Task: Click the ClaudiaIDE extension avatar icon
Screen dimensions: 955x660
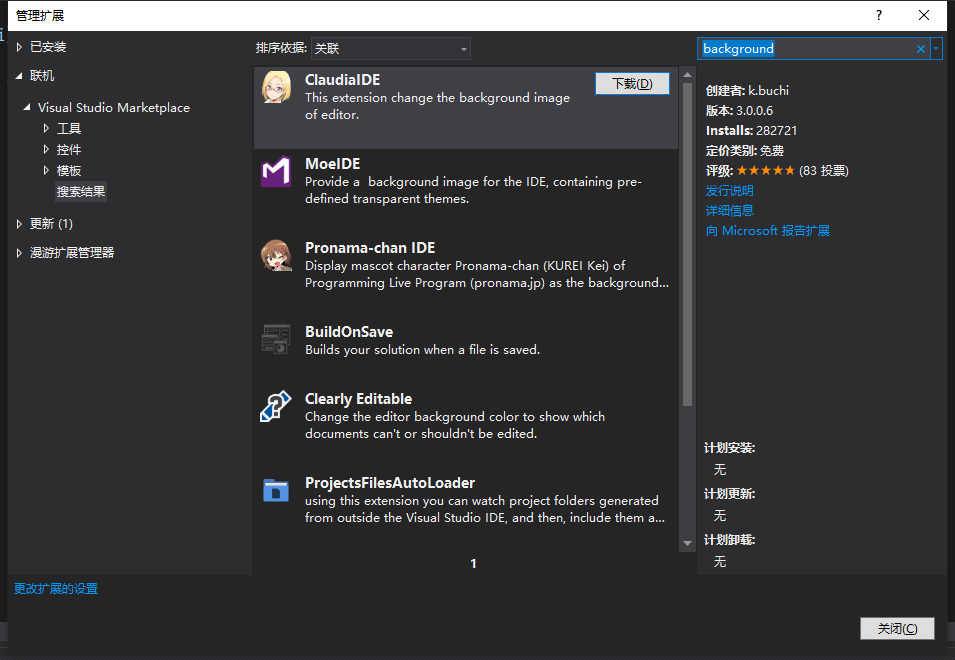Action: pos(276,88)
